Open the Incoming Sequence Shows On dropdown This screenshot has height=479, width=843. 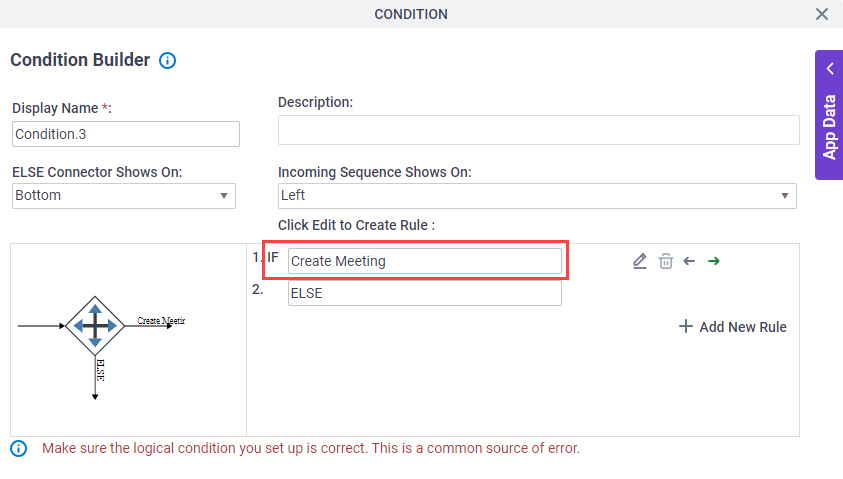click(537, 196)
